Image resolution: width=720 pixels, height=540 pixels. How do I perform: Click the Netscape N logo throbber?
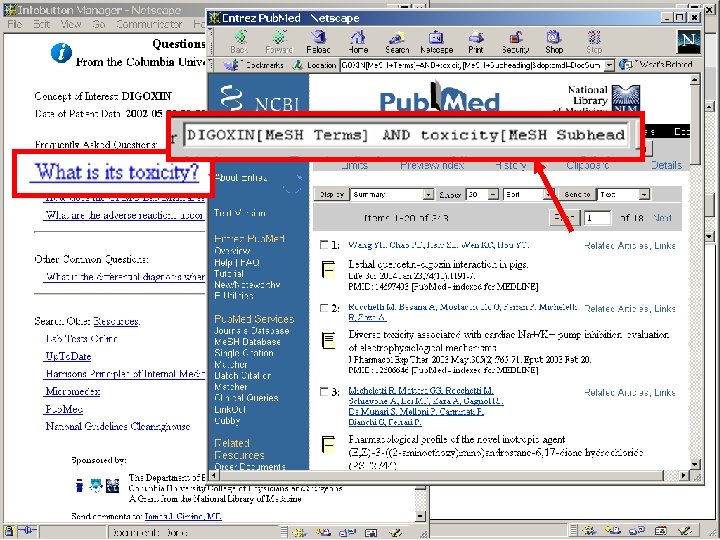coord(688,42)
